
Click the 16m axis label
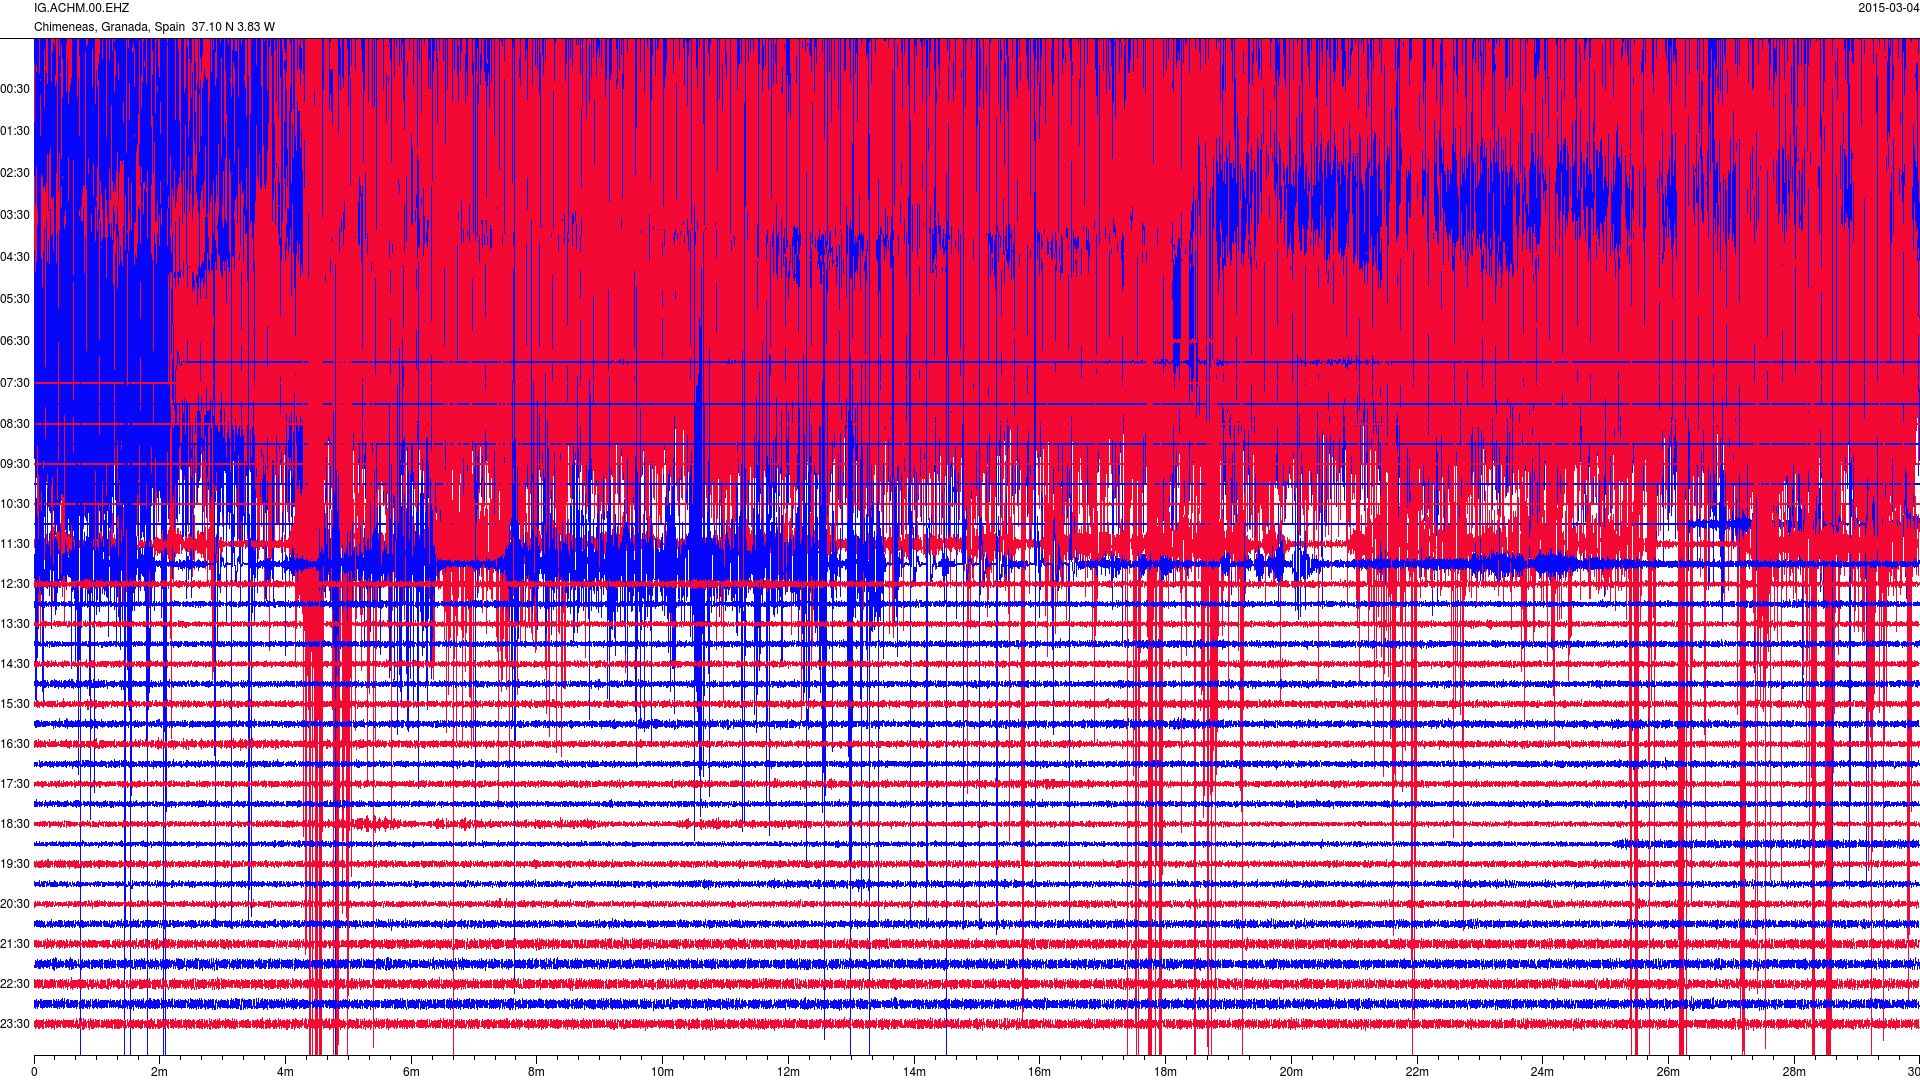(1039, 1072)
